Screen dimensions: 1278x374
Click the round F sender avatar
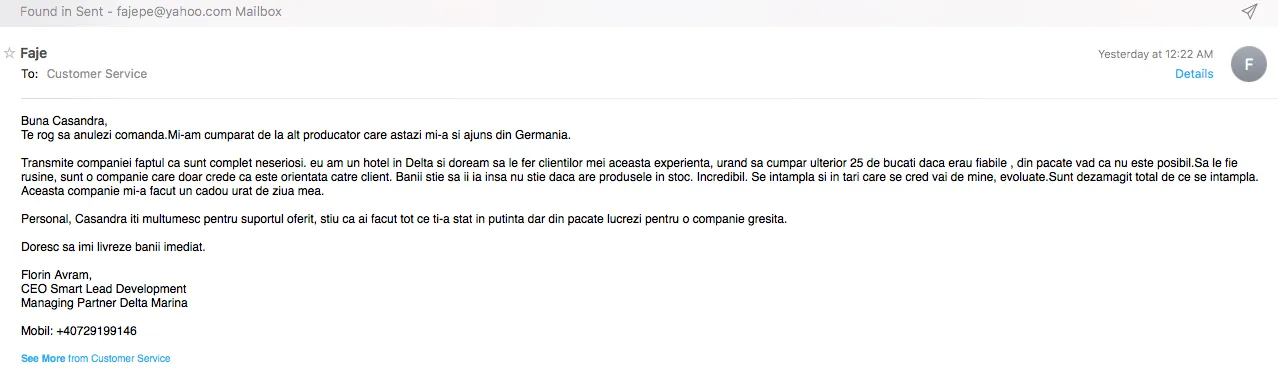pos(1248,64)
